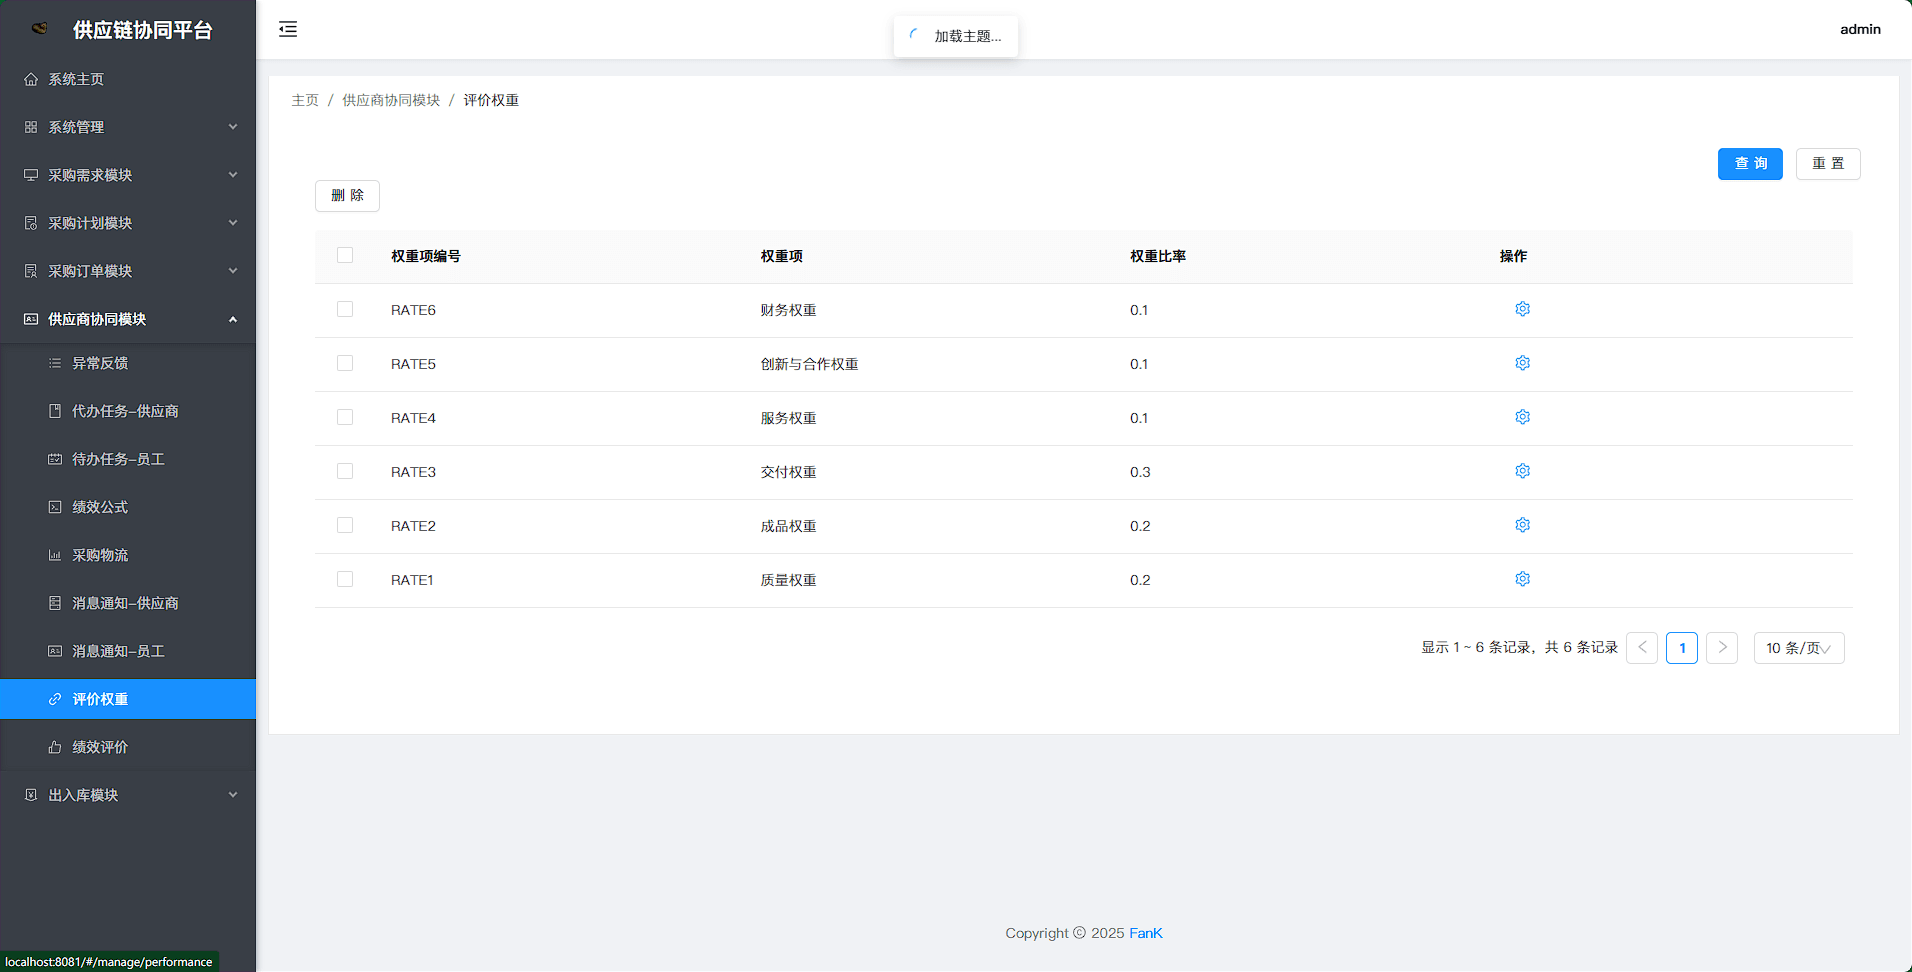
Task: Select the RATE3 row checkbox
Action: 345,471
